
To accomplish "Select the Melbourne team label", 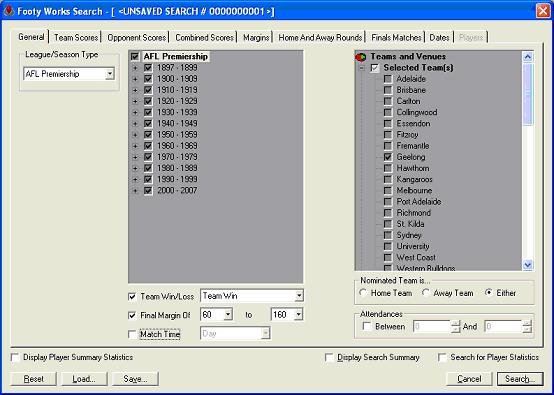I will 414,190.
